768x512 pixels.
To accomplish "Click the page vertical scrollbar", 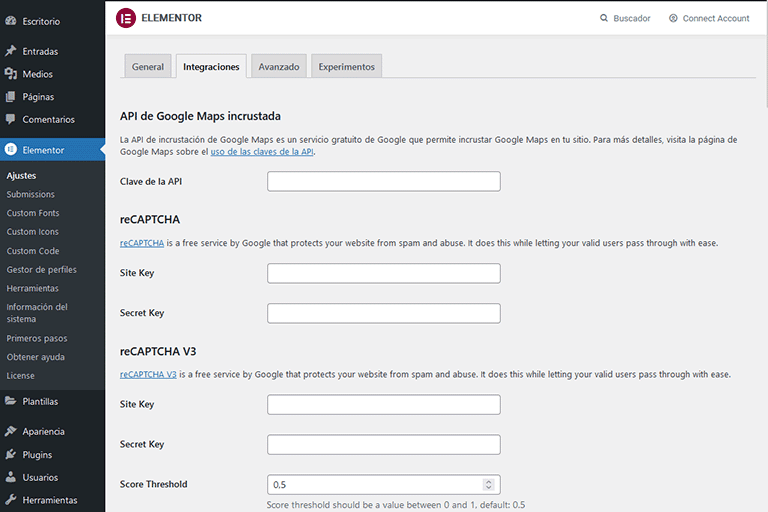I will click(x=765, y=54).
